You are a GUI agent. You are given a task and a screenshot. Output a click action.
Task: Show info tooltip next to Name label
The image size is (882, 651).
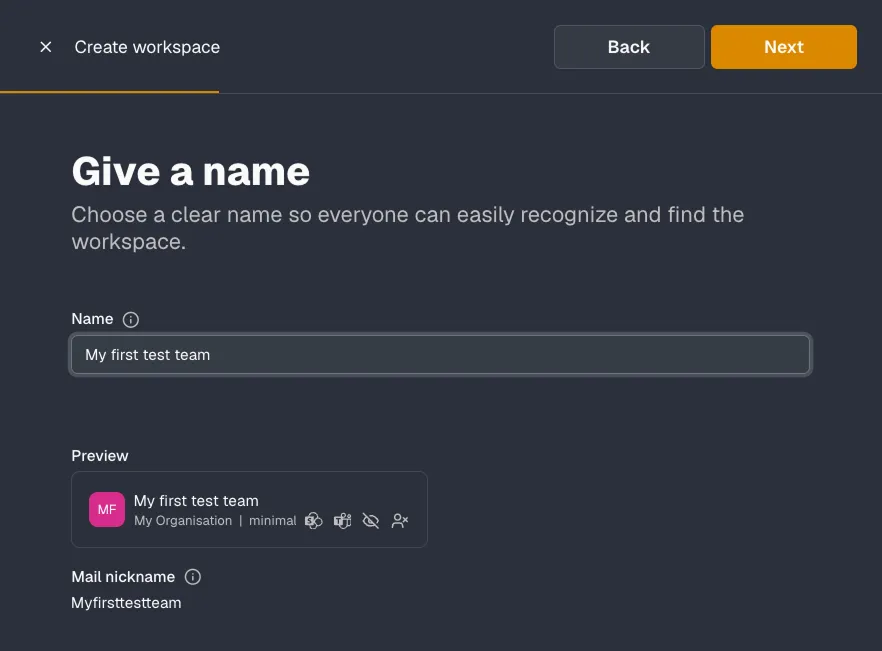[130, 320]
